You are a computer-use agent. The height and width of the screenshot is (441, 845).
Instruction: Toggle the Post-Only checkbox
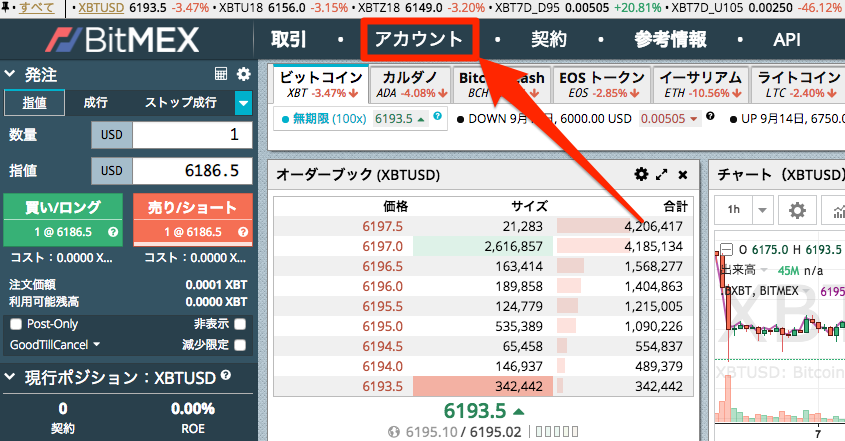(x=16, y=324)
